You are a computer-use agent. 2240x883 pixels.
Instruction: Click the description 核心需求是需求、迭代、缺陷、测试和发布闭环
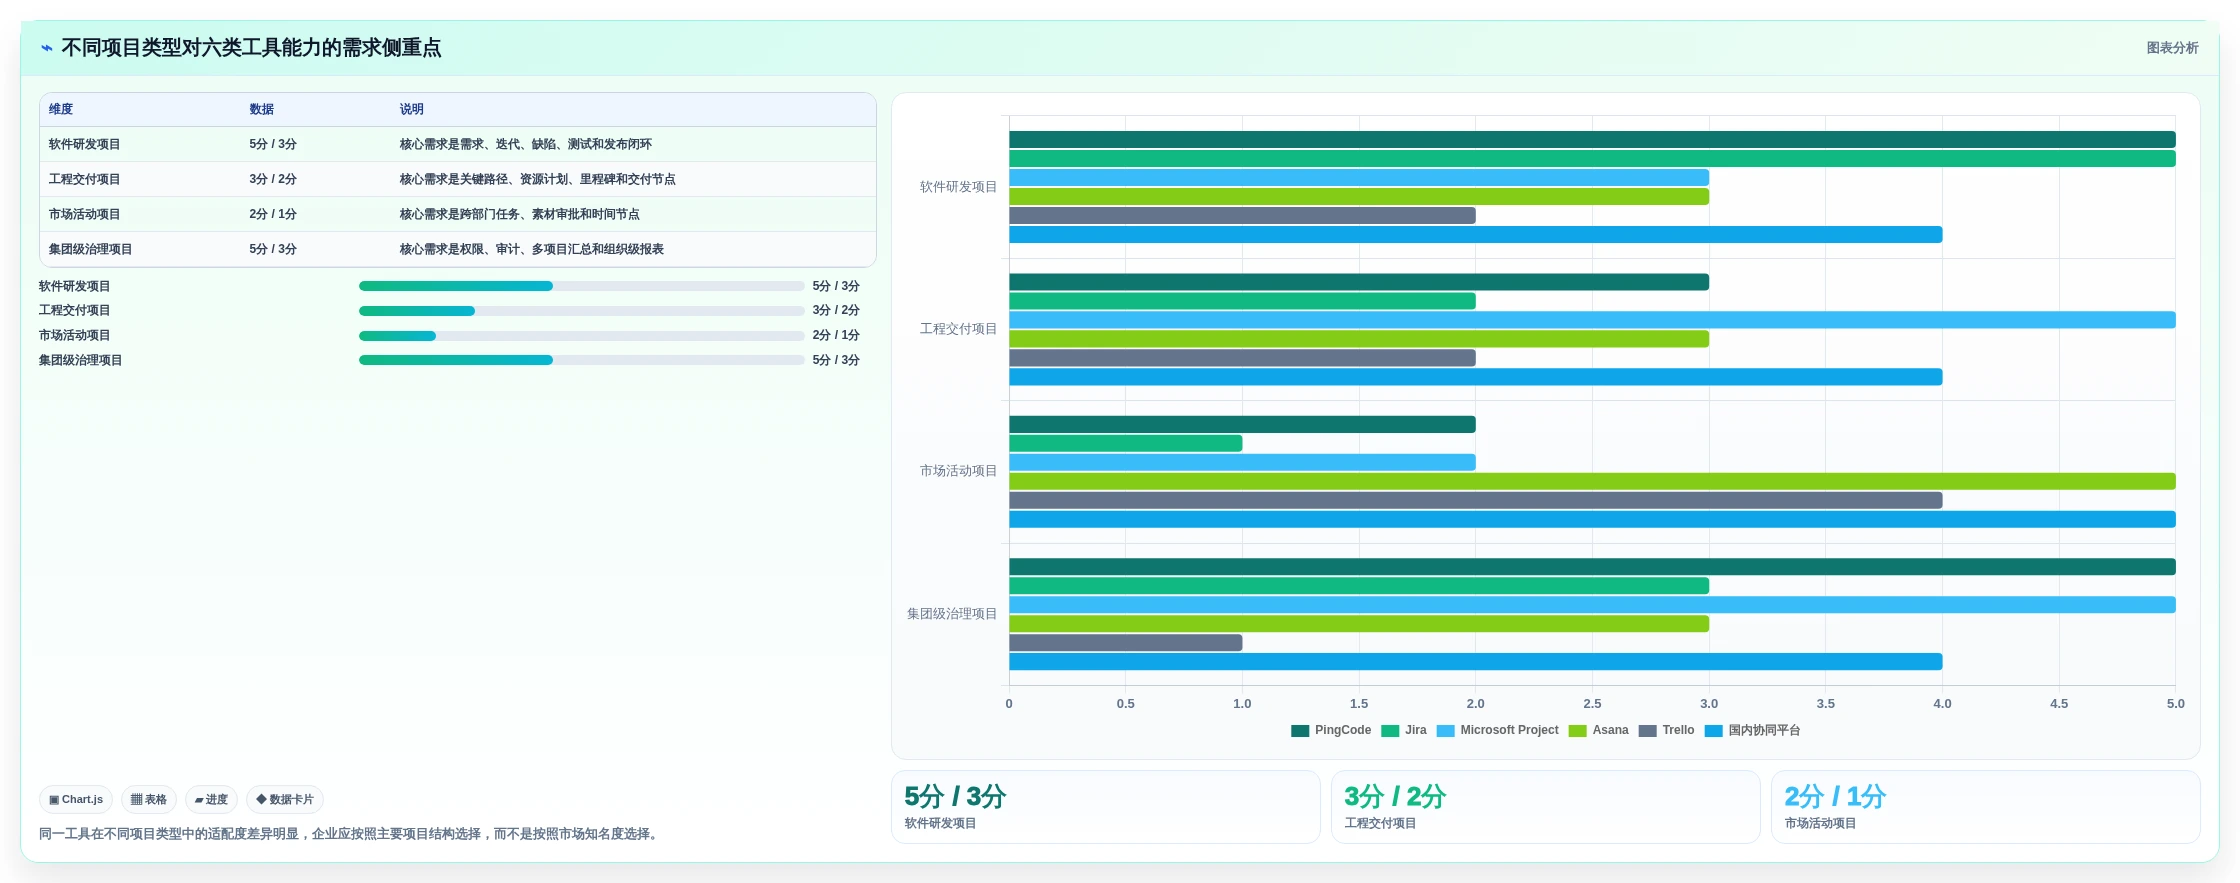point(526,145)
